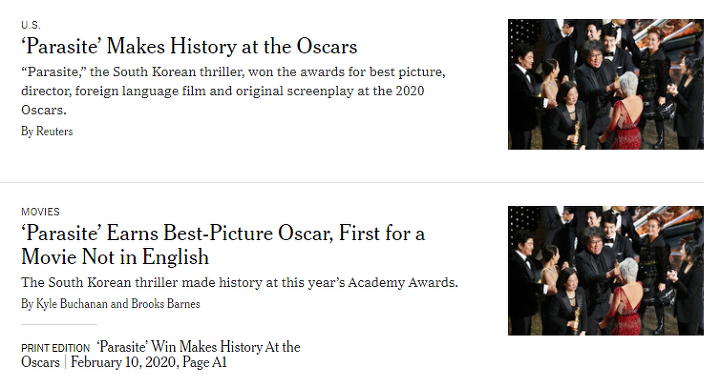720x387 pixels.
Task: Click the PRINT EDITION label
Action: (56, 348)
